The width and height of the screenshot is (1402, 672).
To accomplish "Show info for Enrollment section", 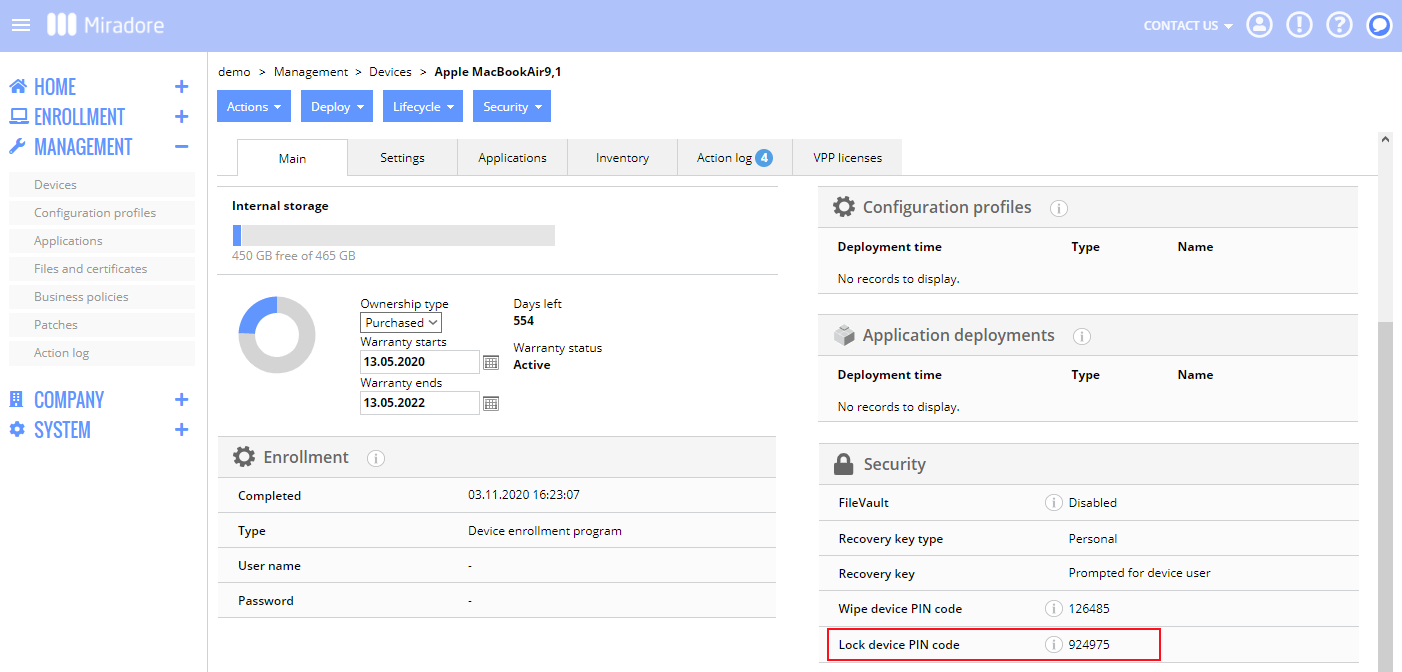I will click(x=376, y=458).
